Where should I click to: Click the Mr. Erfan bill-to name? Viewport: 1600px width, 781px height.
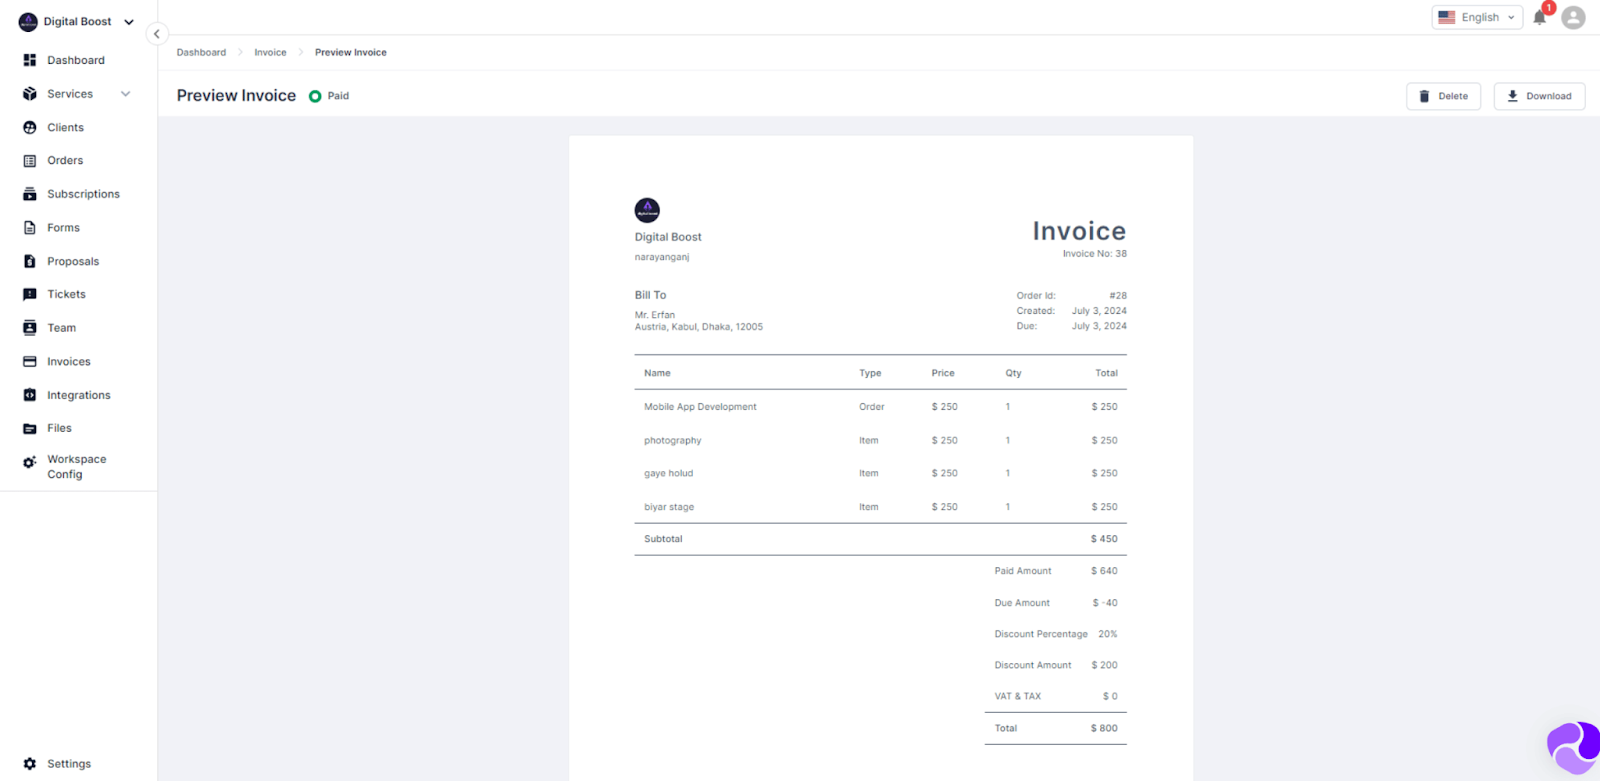coord(655,315)
